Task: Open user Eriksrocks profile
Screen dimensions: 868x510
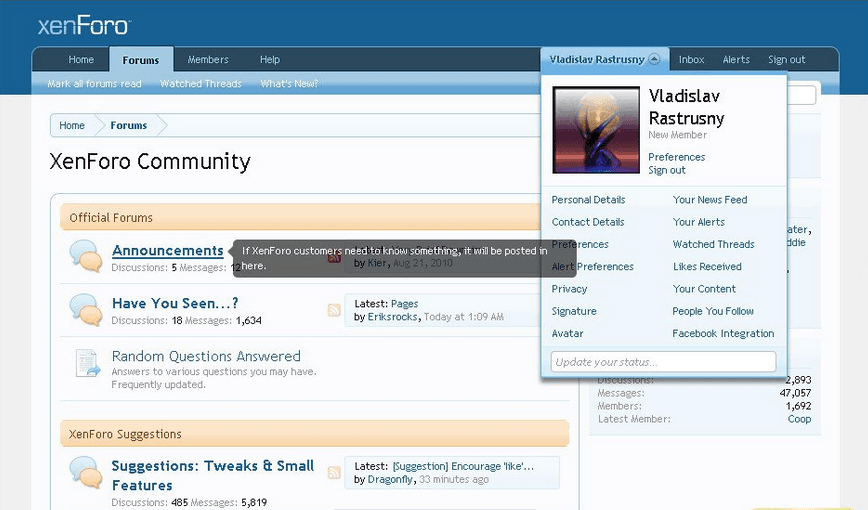Action: click(392, 317)
